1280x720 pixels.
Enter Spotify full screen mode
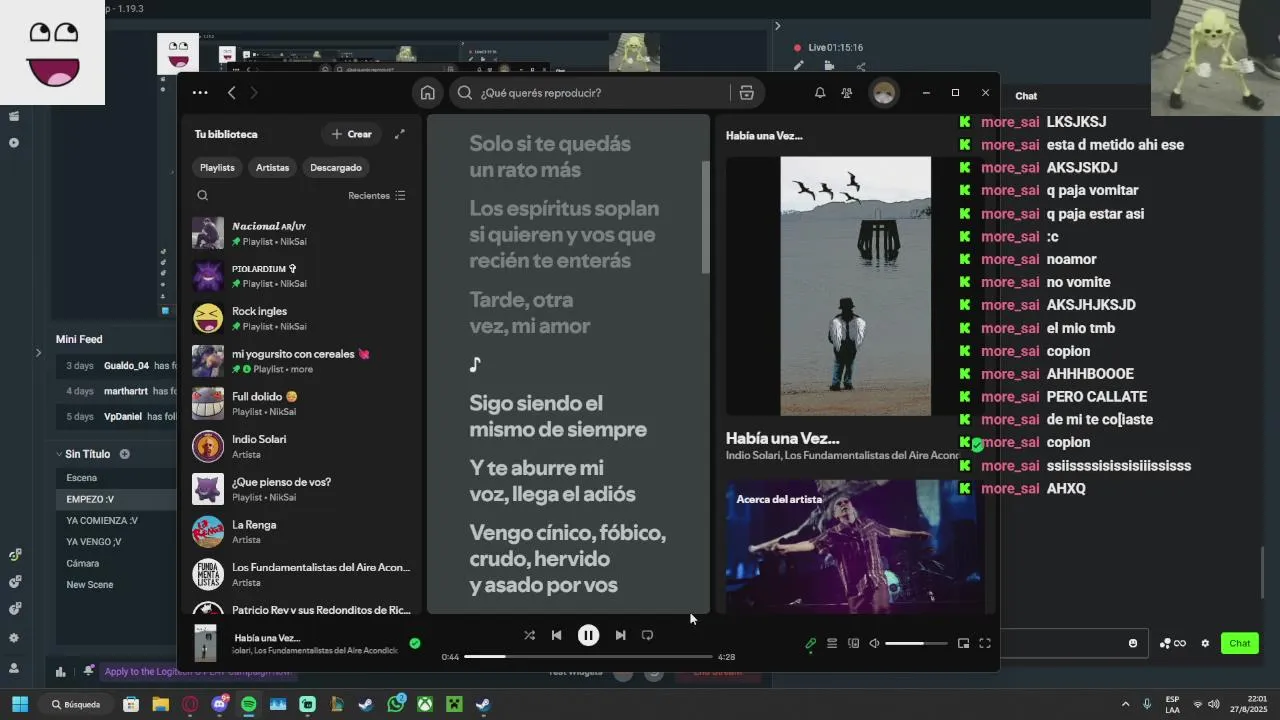coord(985,643)
